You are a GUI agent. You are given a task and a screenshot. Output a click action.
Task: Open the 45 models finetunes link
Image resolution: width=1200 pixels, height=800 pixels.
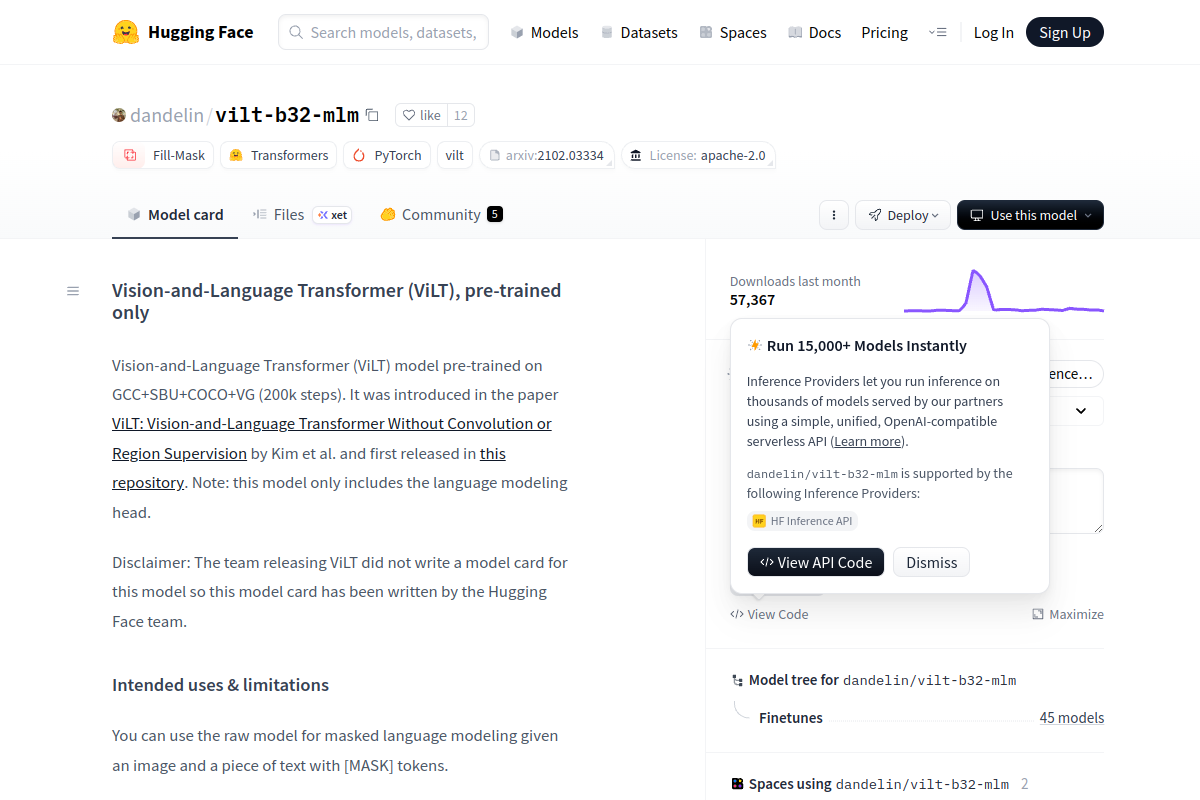[1072, 717]
